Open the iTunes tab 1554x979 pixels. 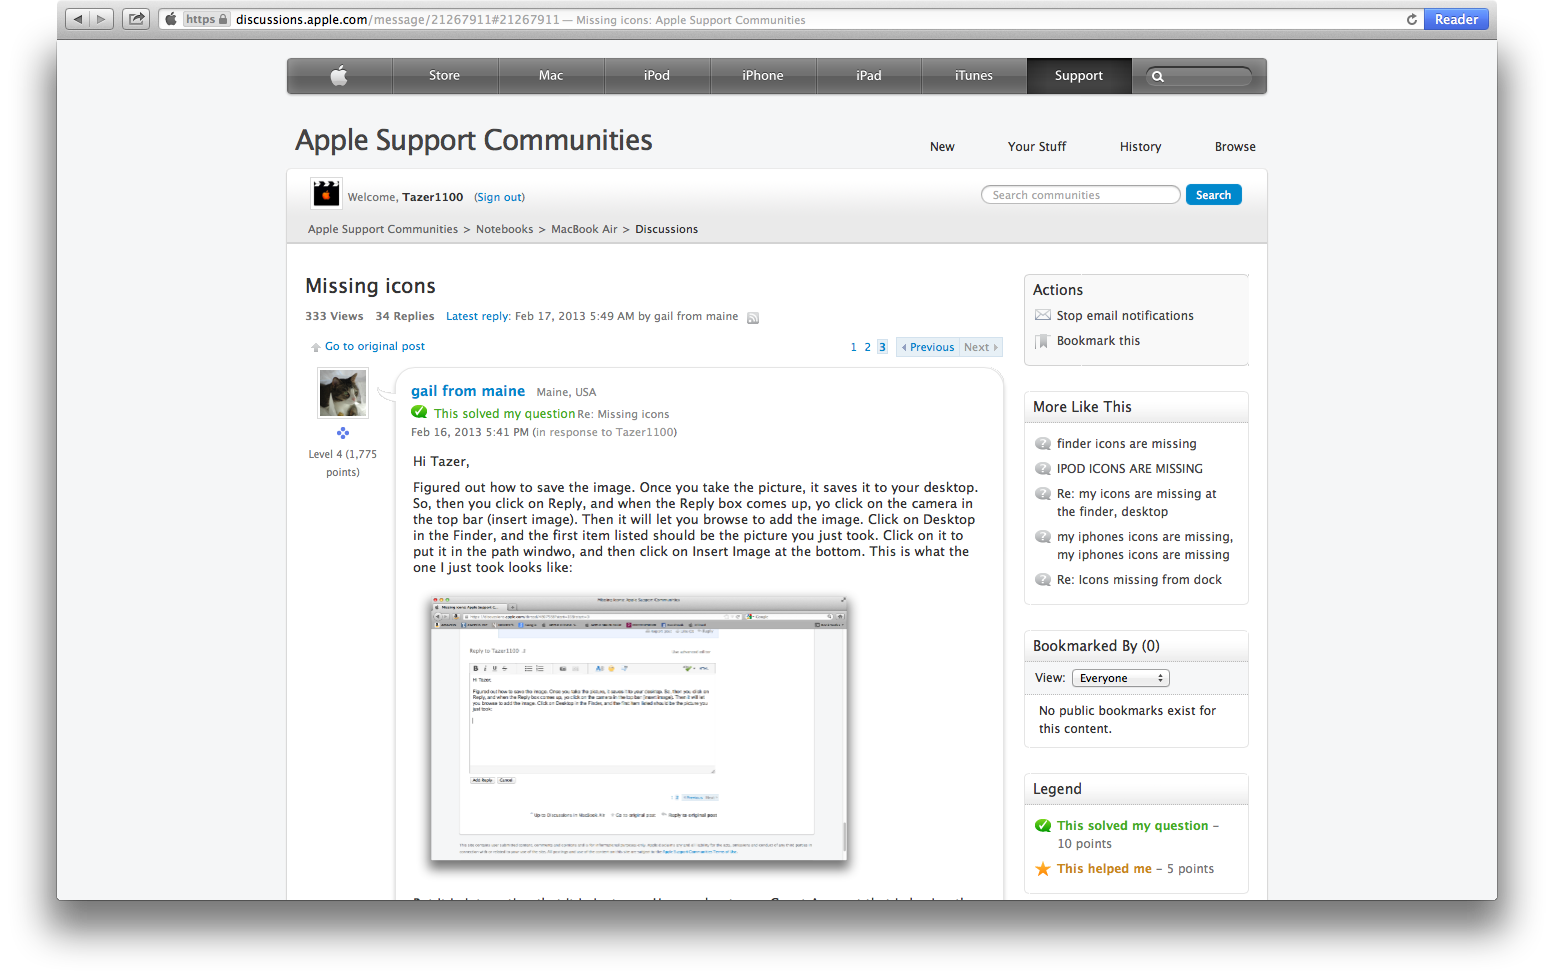click(974, 76)
